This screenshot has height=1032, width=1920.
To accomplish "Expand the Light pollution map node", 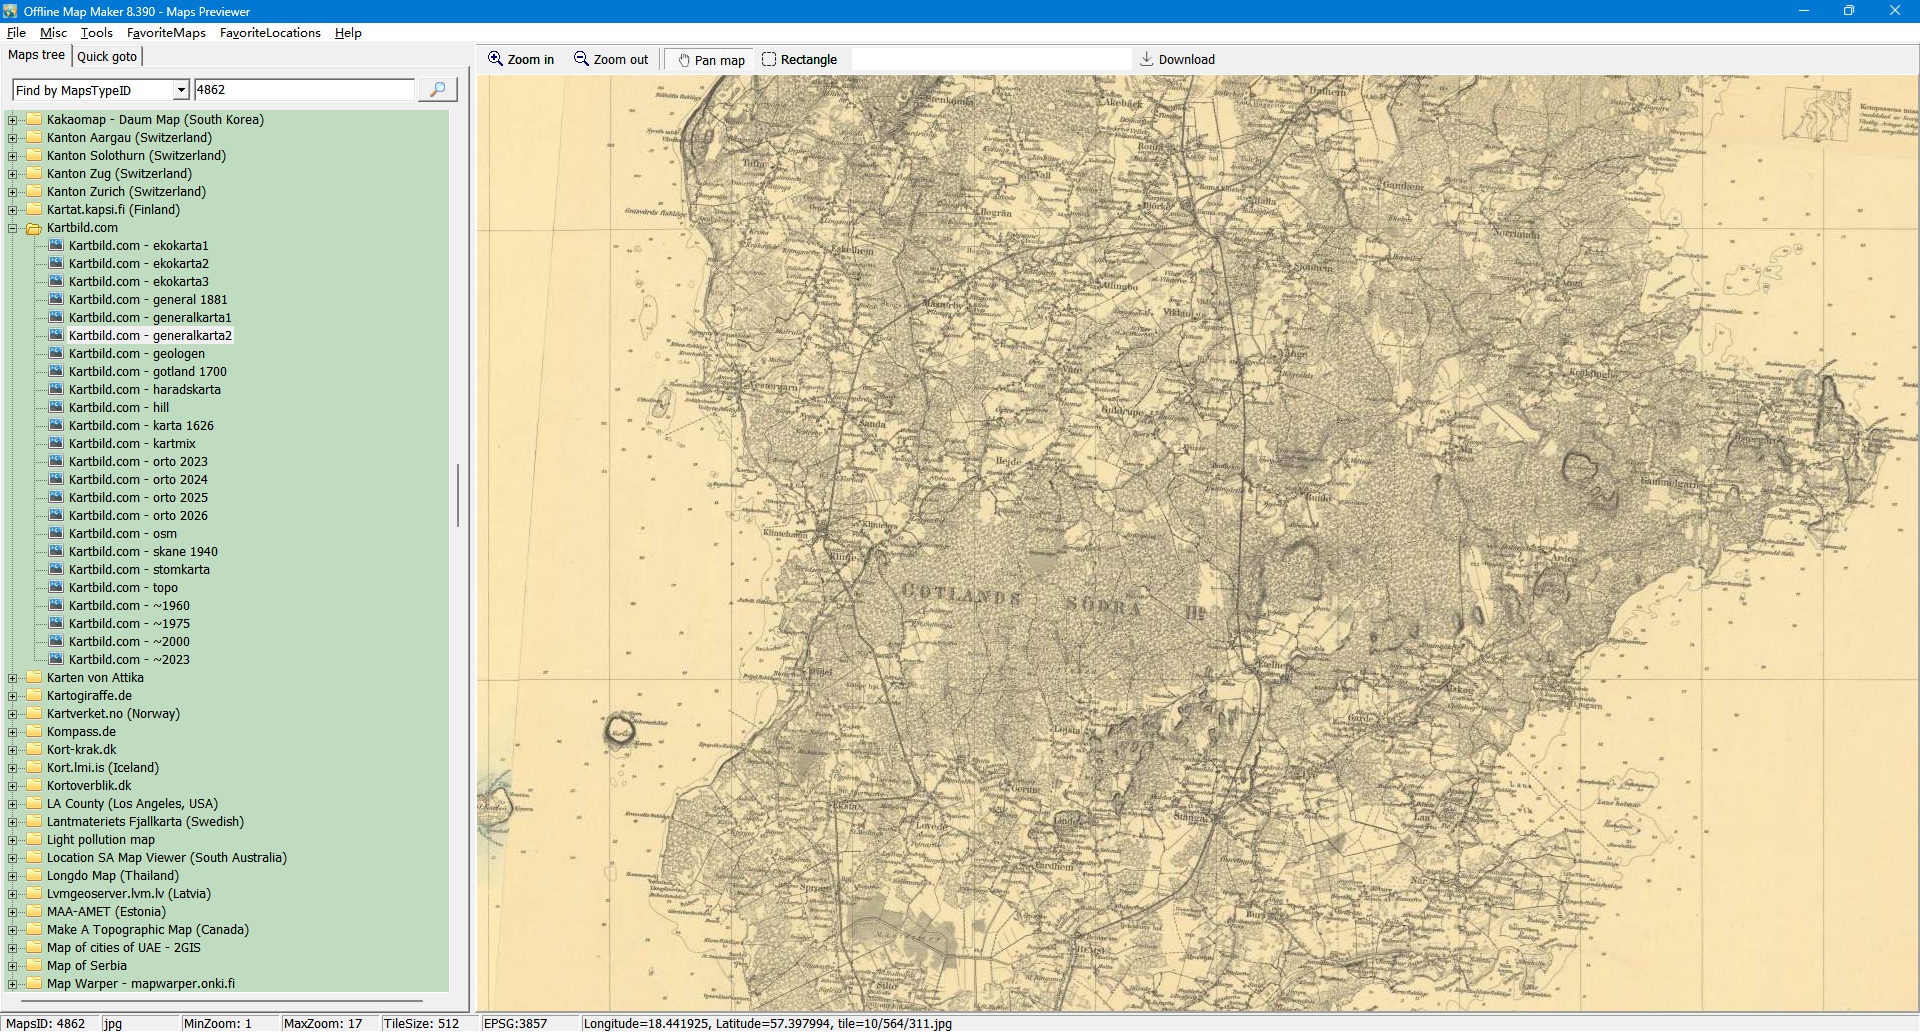I will (13, 840).
